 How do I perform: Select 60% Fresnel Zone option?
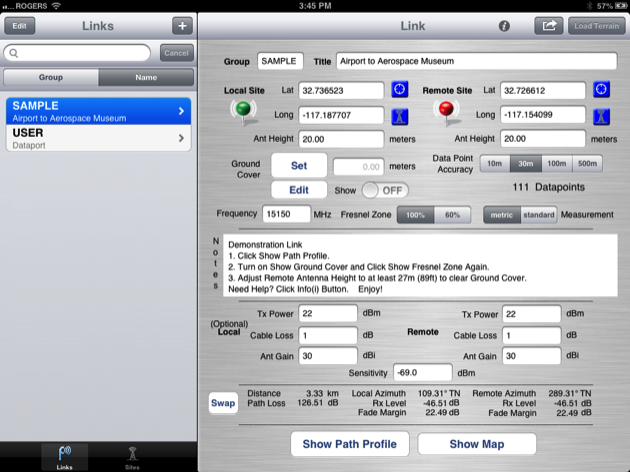pyautogui.click(x=453, y=214)
